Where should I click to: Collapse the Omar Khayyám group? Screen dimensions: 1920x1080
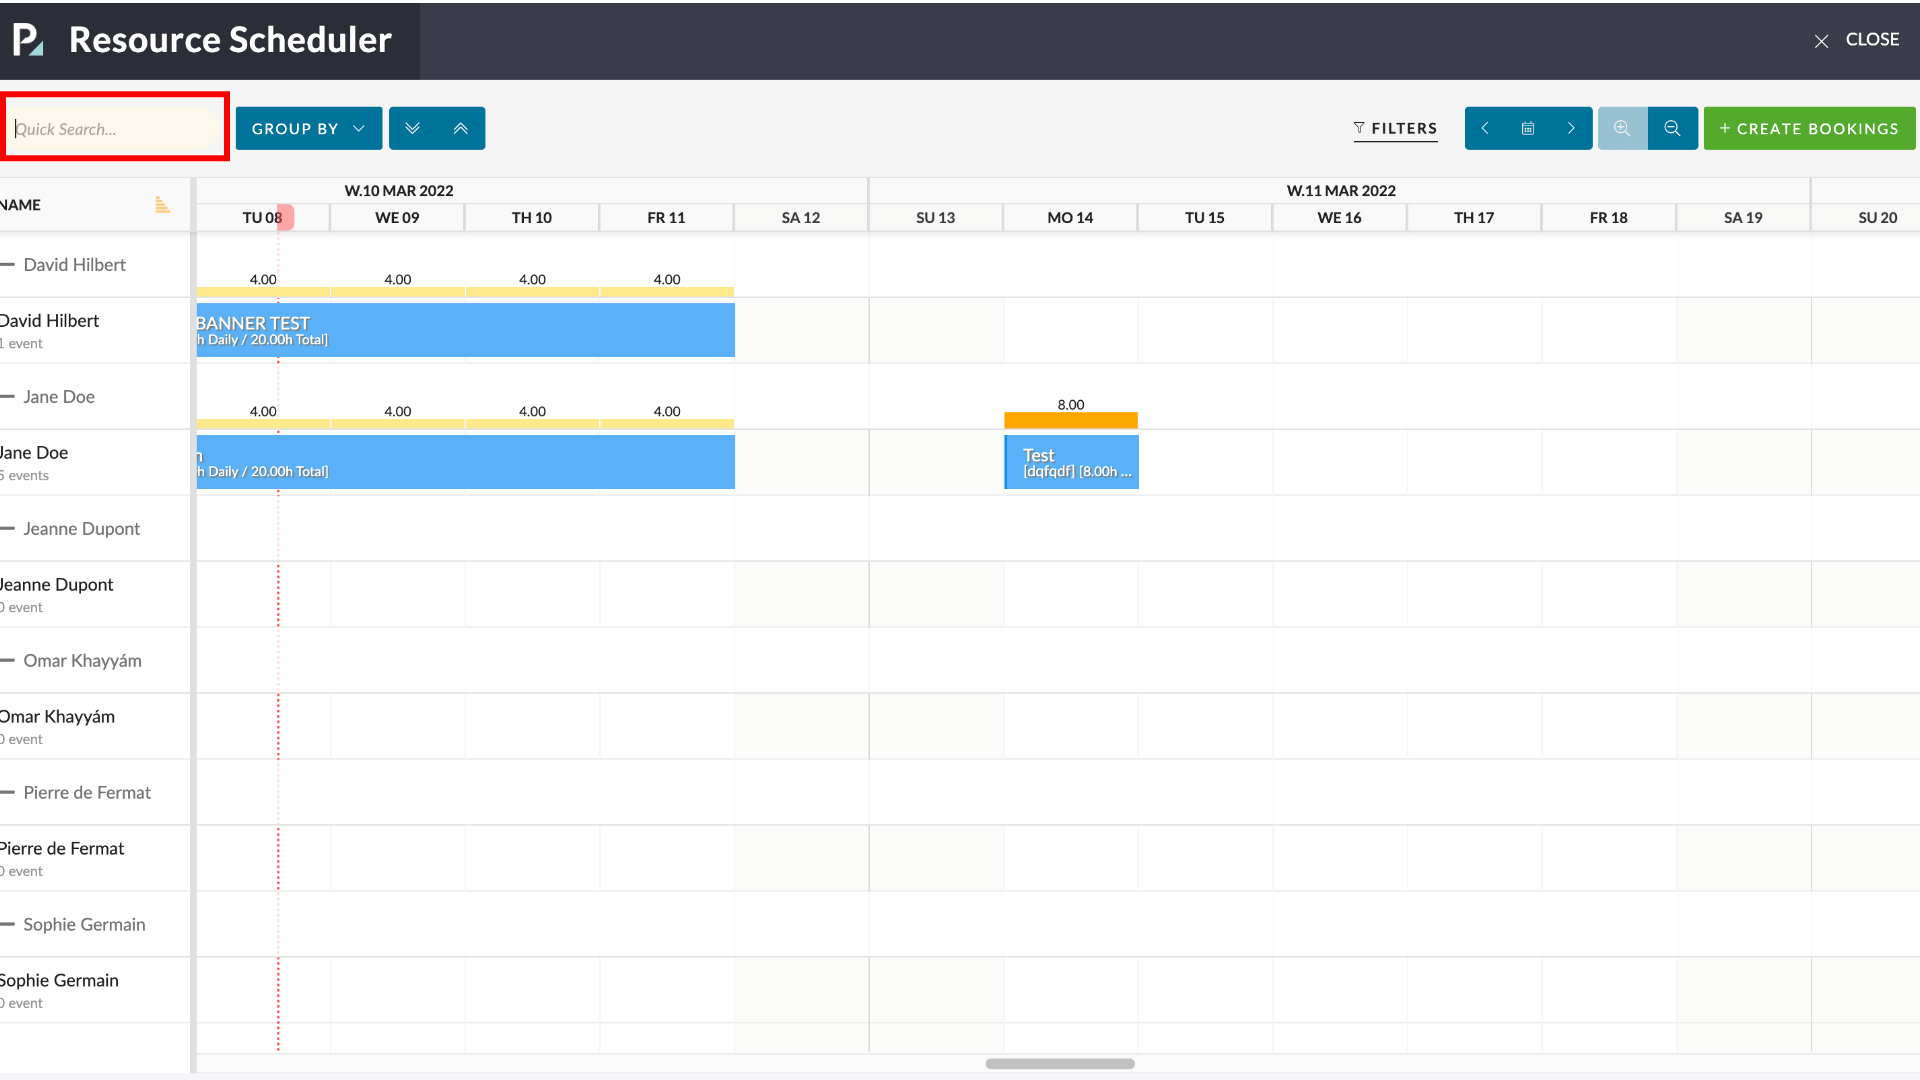pyautogui.click(x=8, y=661)
